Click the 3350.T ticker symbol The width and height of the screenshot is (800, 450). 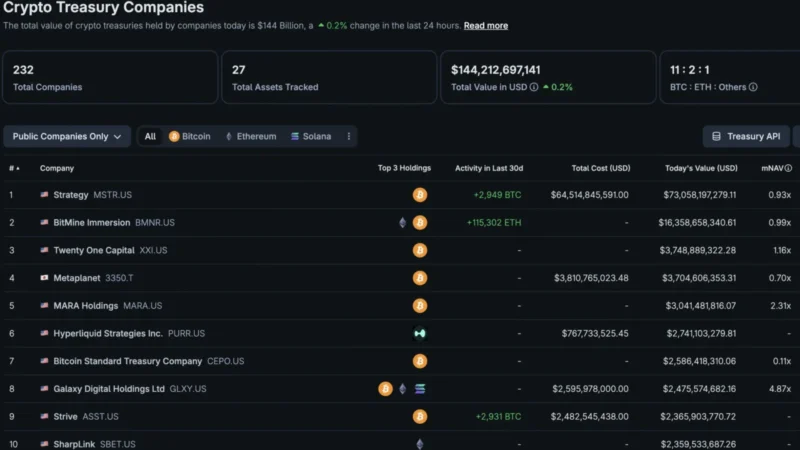(x=119, y=278)
